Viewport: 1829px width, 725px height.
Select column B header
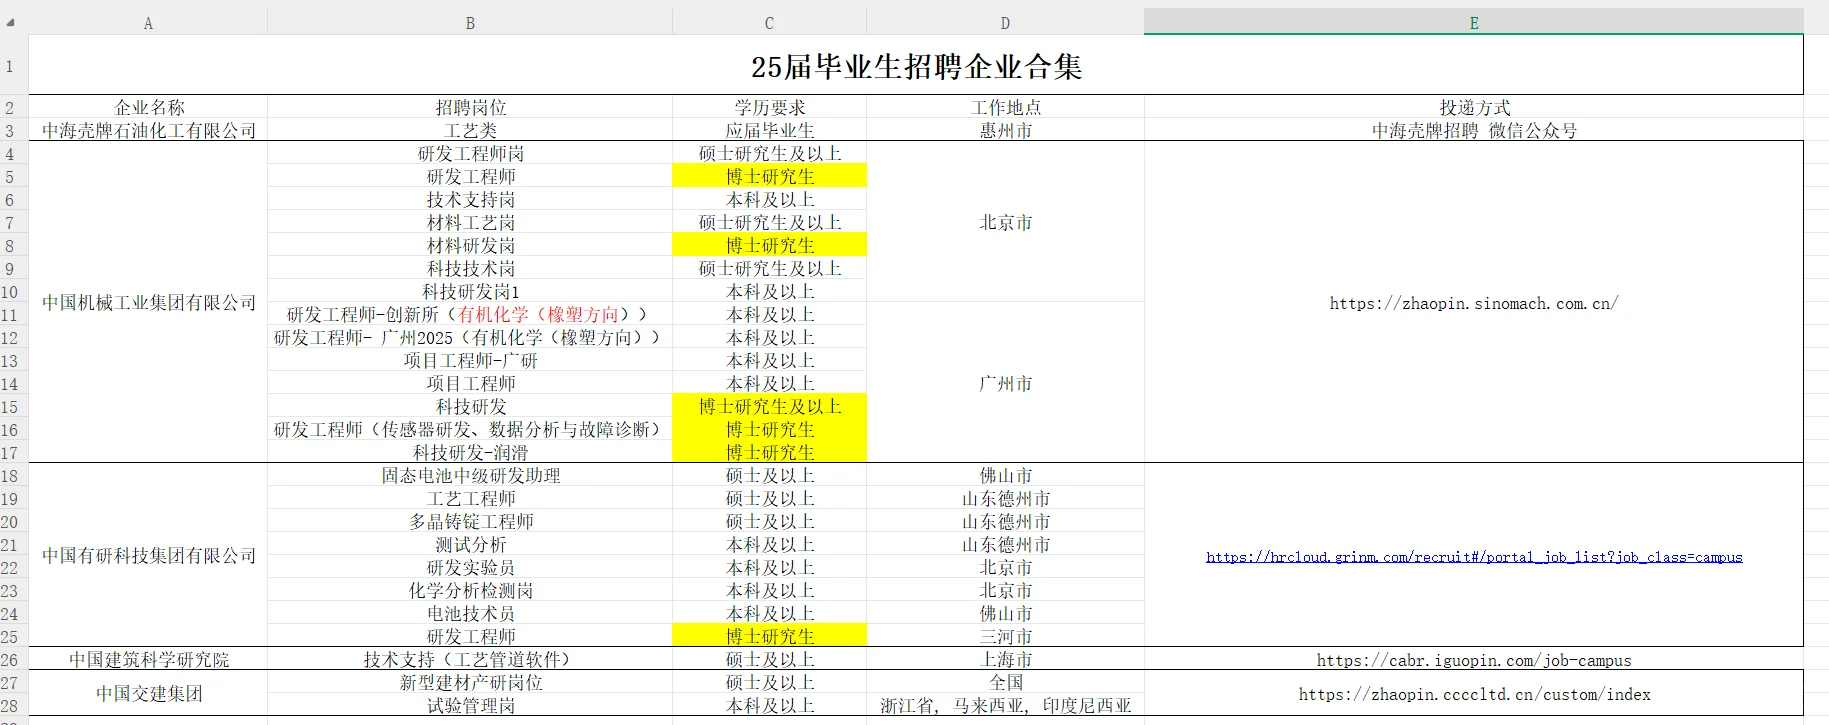pyautogui.click(x=470, y=22)
